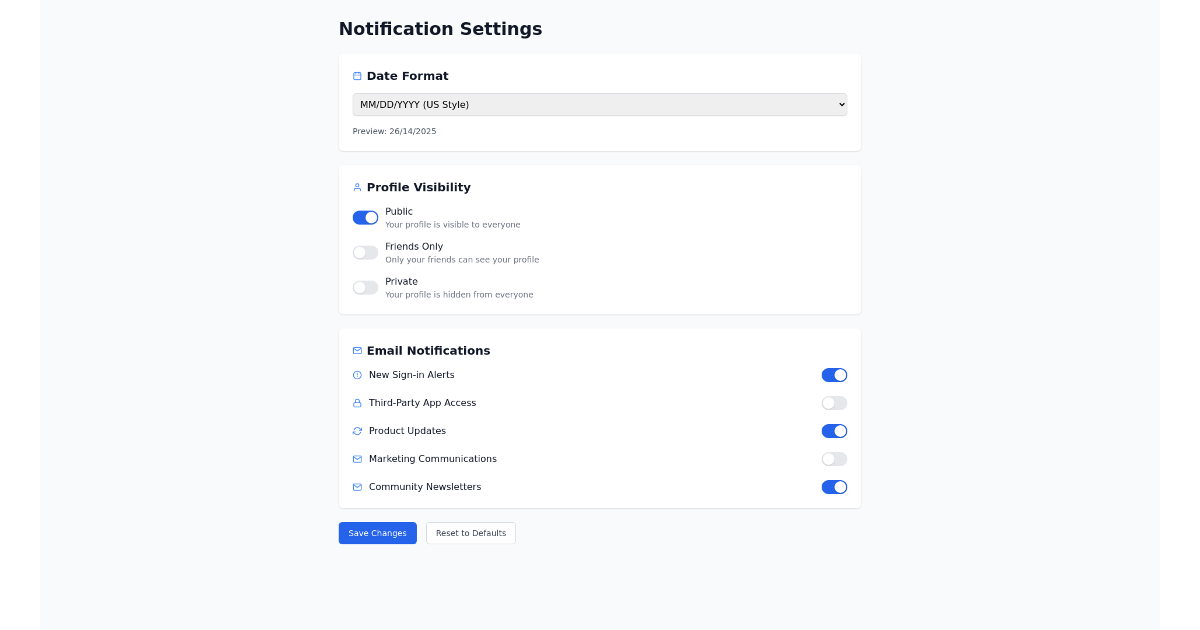Disable the Public profile visibility toggle
The height and width of the screenshot is (630, 1200).
click(365, 217)
